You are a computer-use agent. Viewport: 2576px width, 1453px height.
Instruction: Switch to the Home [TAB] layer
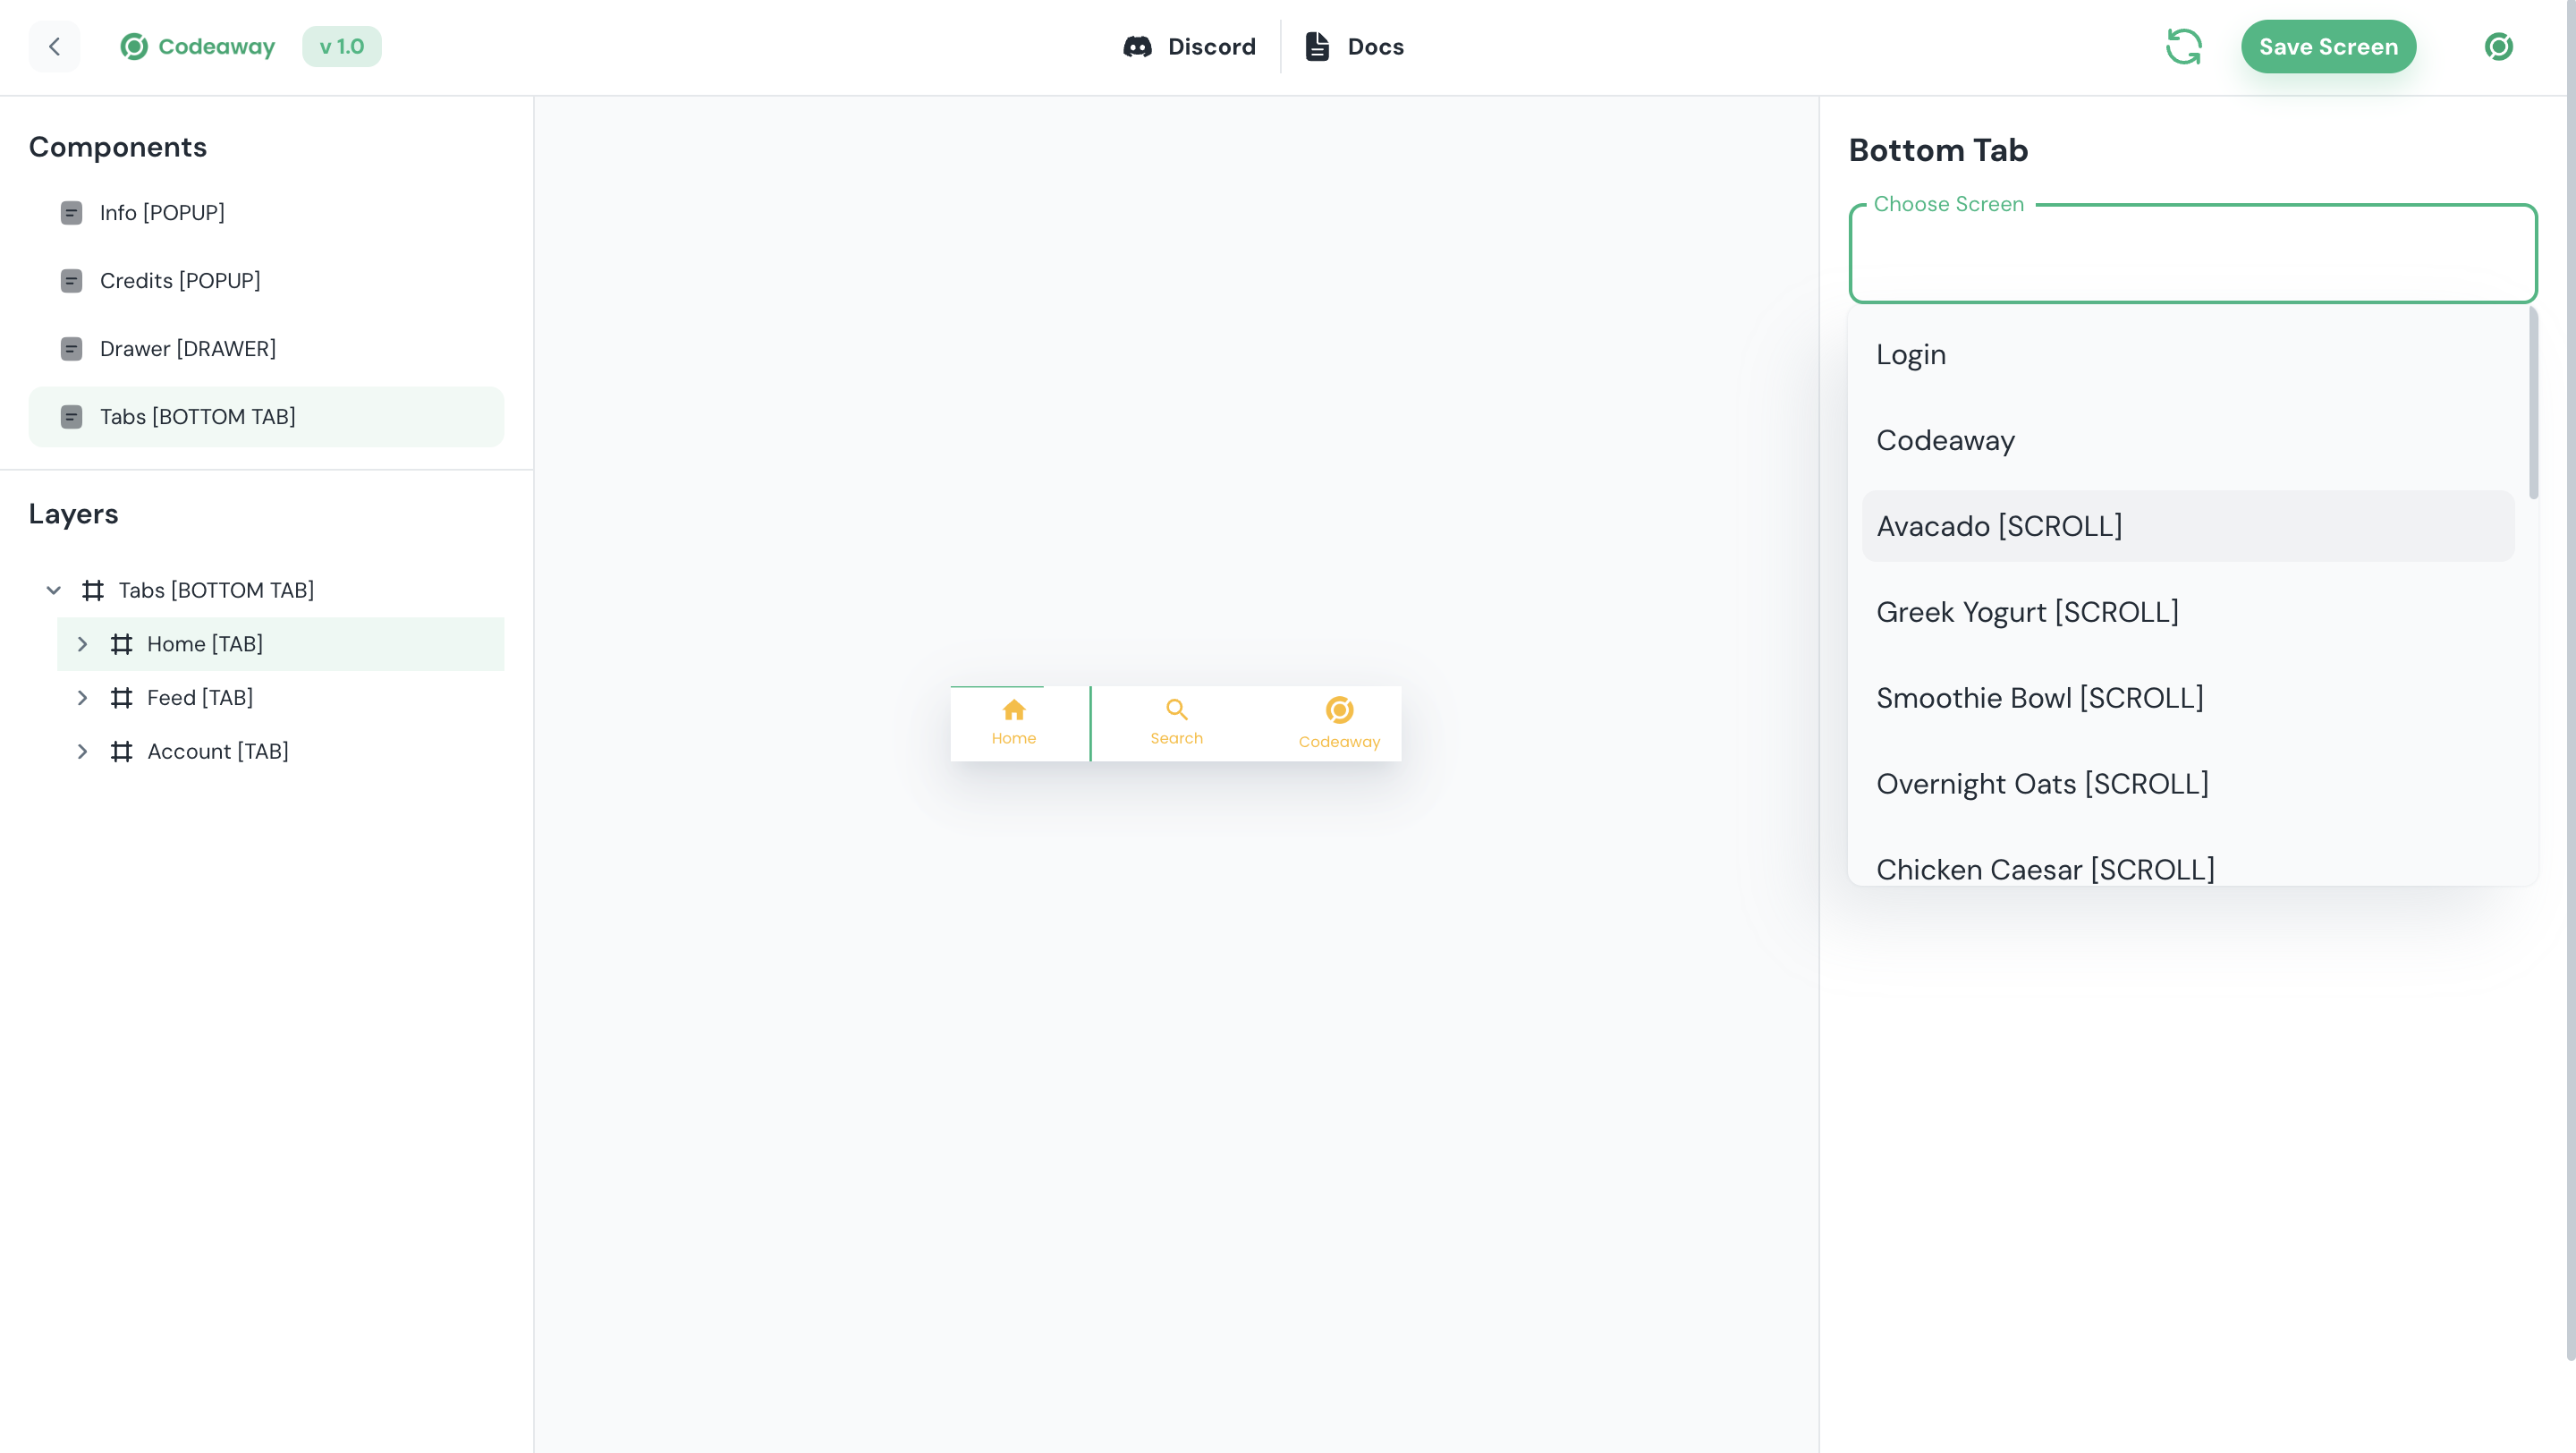coord(205,644)
